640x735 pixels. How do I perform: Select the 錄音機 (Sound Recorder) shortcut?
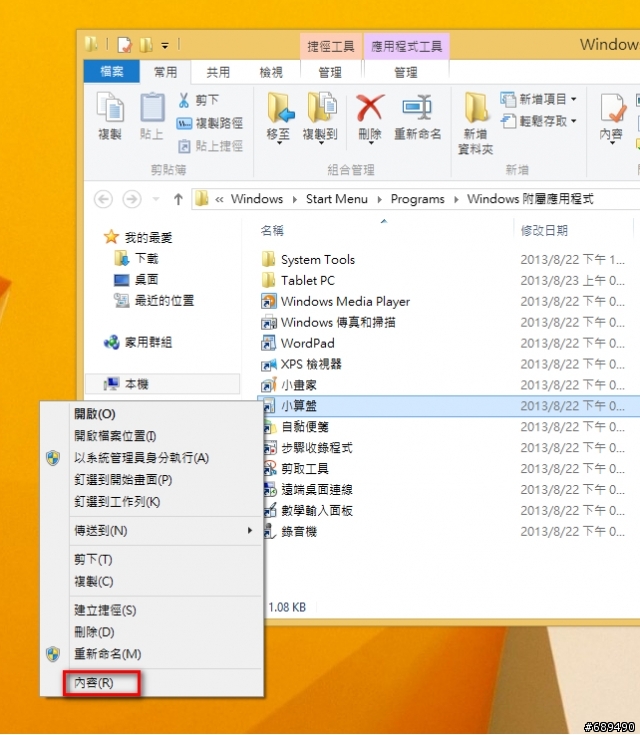point(289,532)
